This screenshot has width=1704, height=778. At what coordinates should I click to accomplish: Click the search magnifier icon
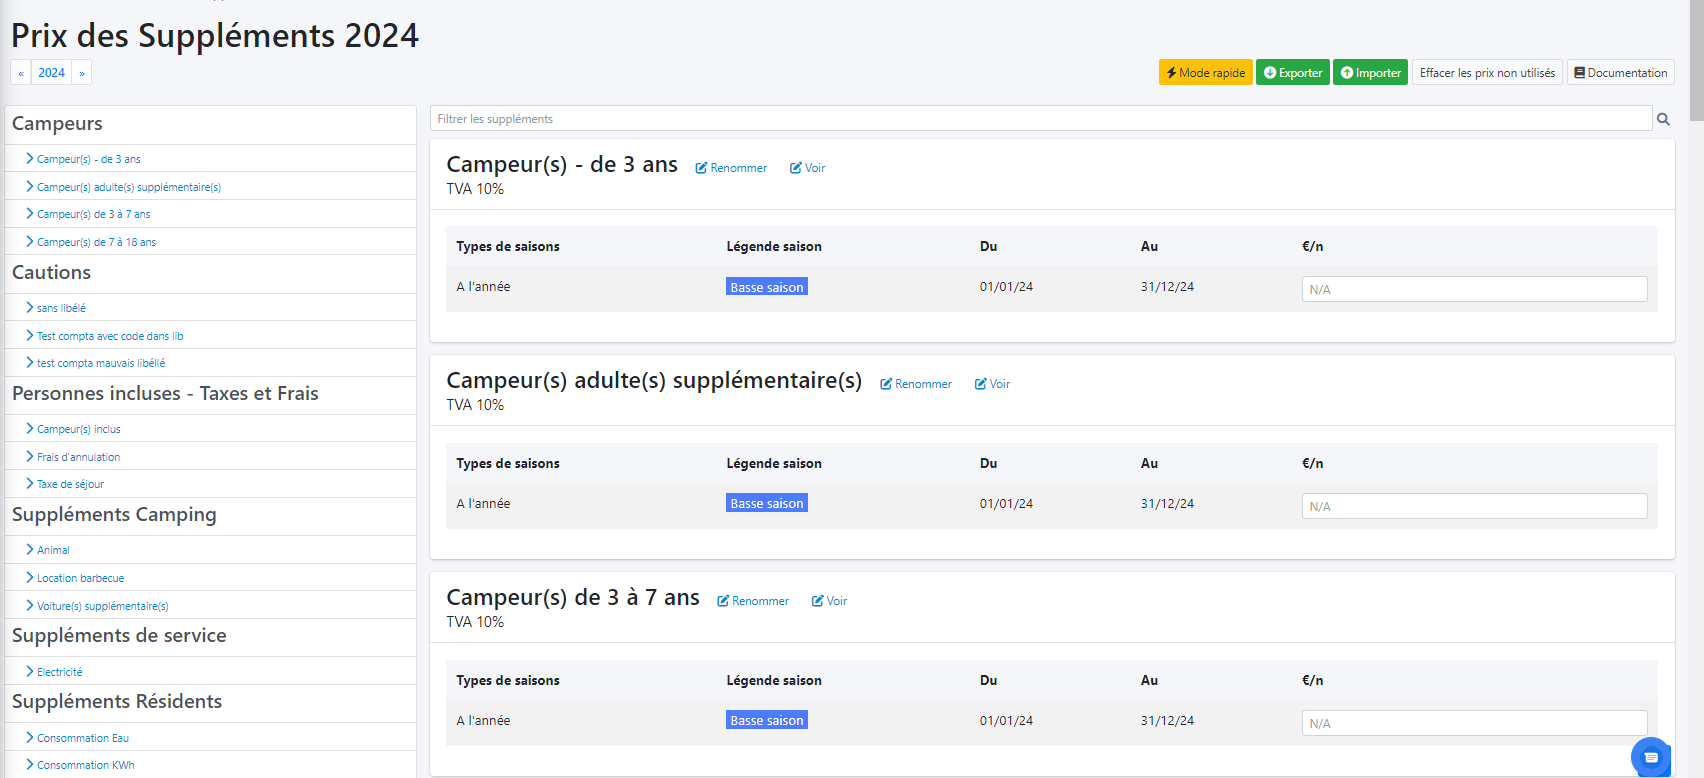pyautogui.click(x=1663, y=119)
